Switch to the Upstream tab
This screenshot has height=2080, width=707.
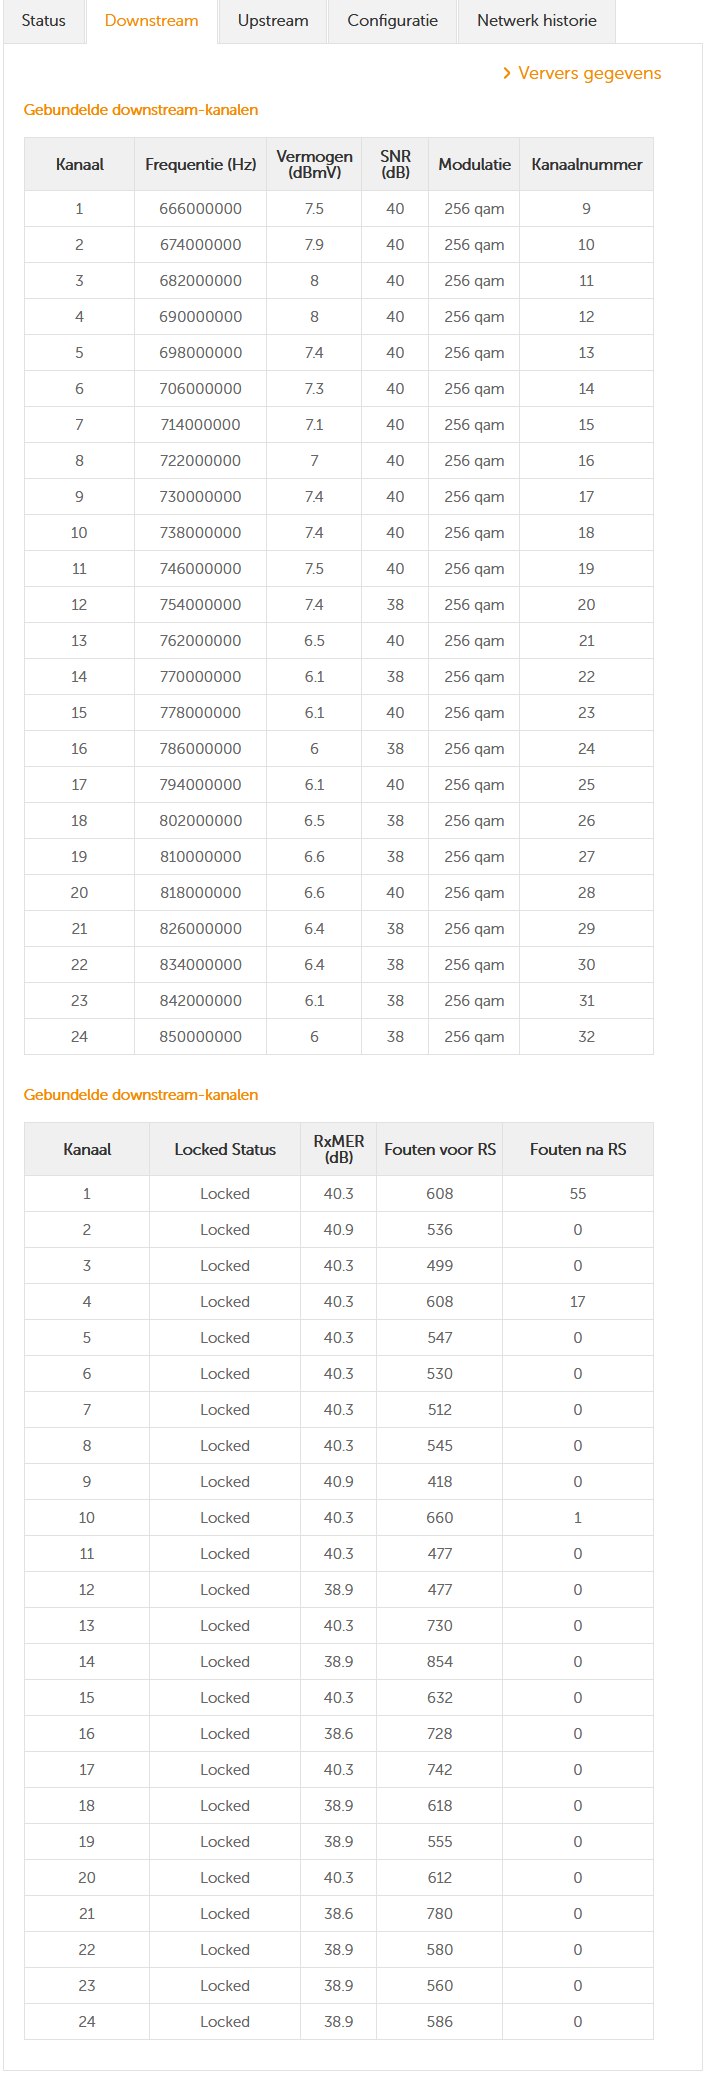273,21
